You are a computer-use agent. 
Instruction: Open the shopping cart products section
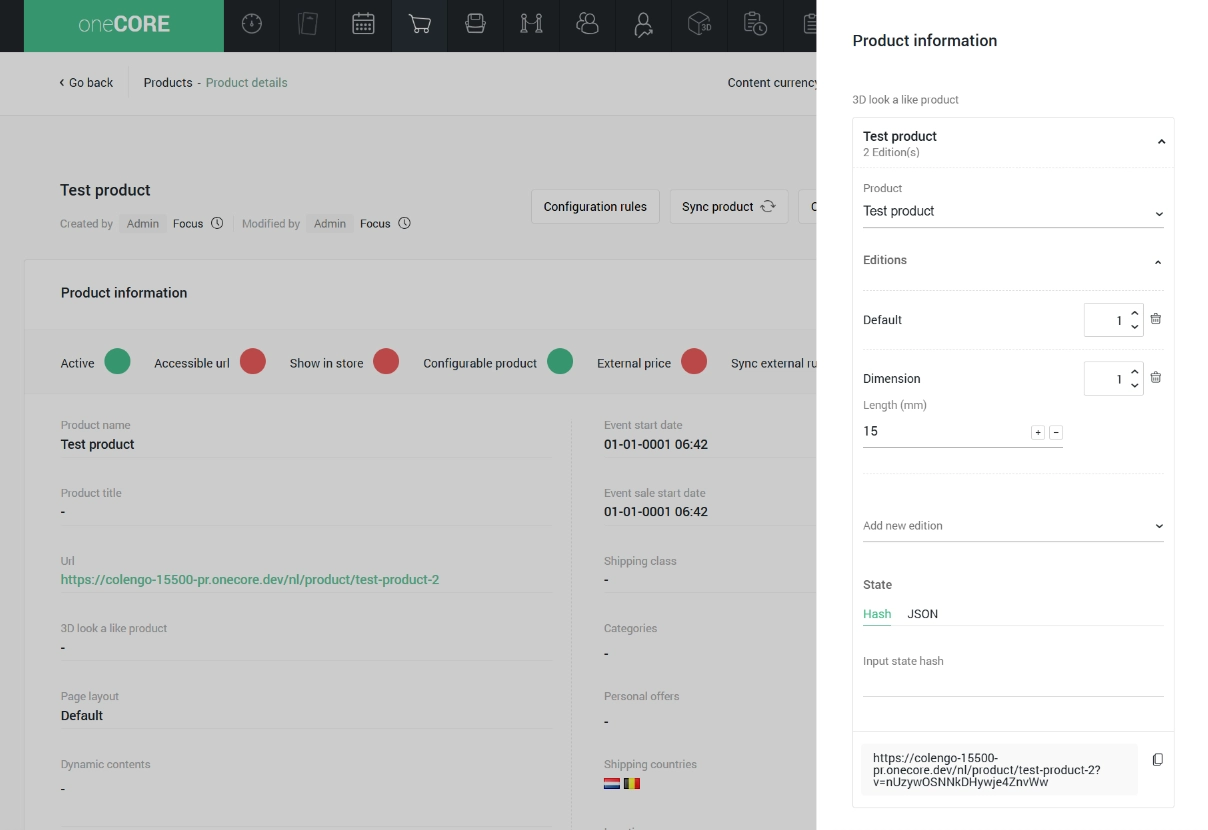point(420,25)
